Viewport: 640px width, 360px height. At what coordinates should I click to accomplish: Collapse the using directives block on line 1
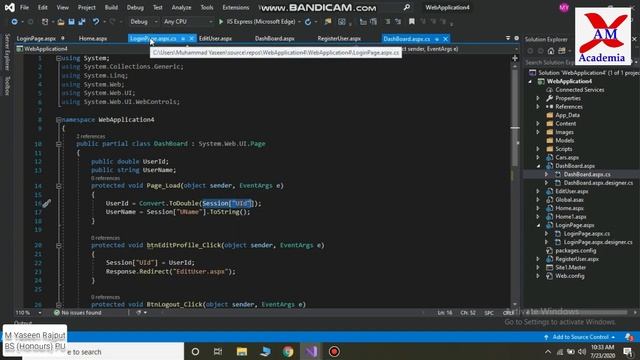tap(58, 58)
